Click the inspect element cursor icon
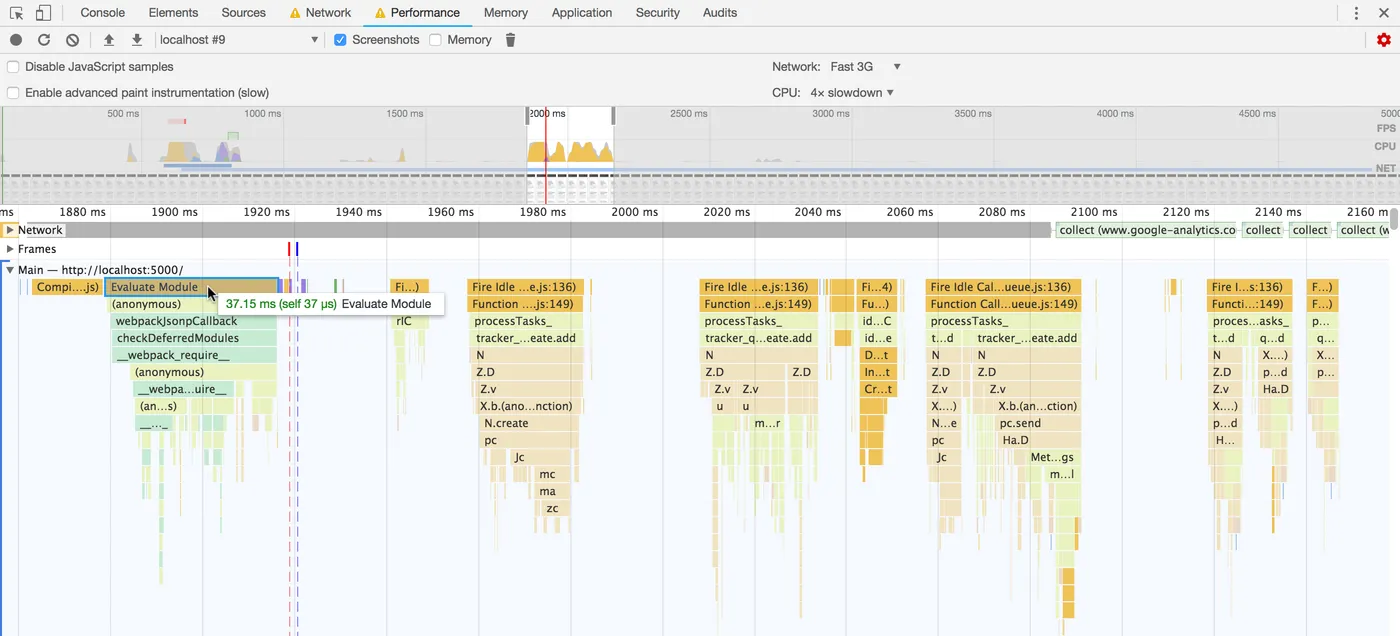 [17, 13]
